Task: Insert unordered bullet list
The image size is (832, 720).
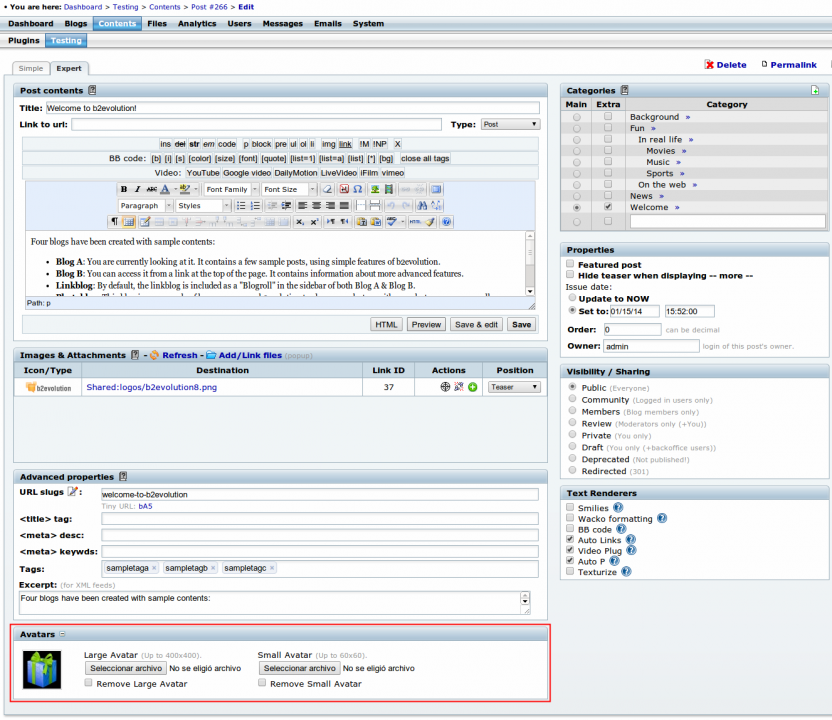Action: [241, 206]
